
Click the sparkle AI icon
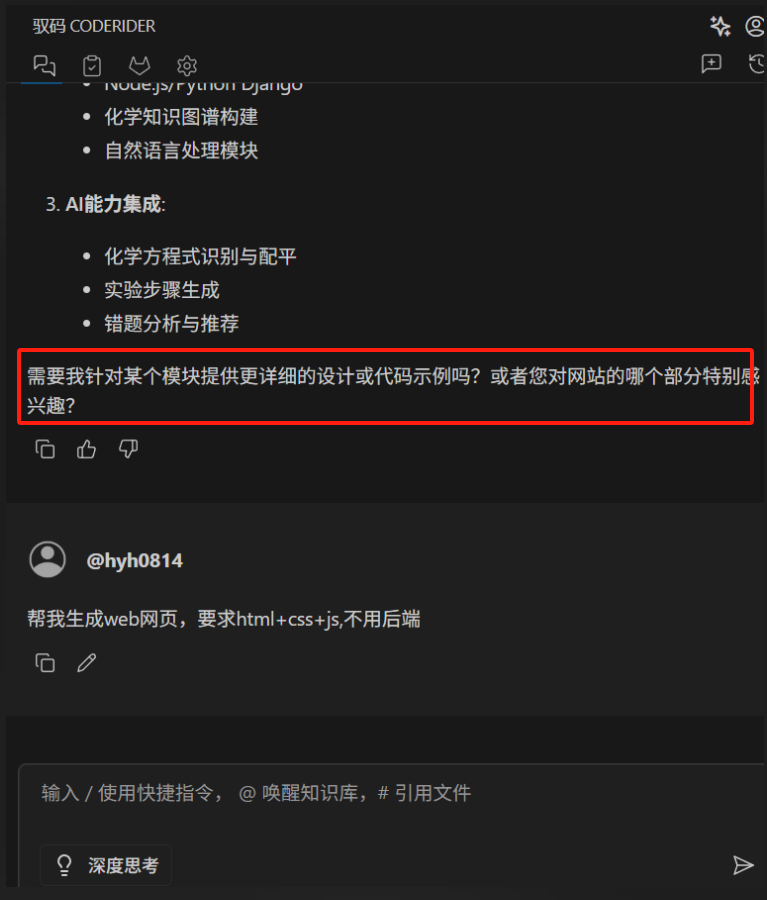[720, 26]
